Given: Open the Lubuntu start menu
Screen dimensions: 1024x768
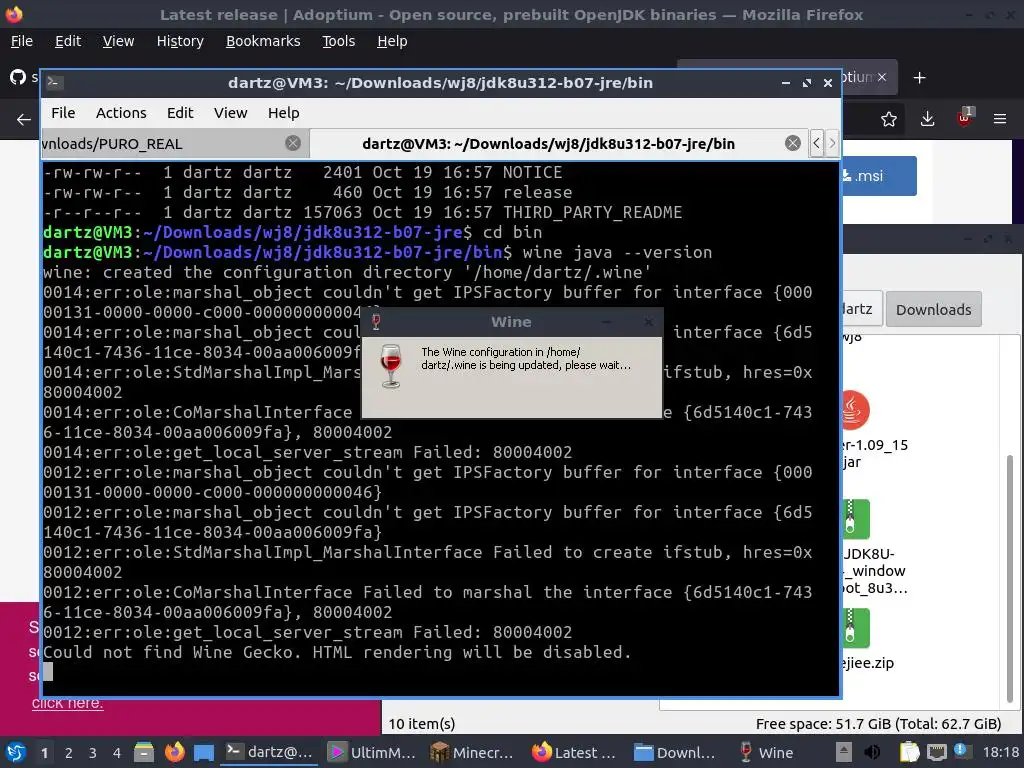Looking at the screenshot, I should 16,752.
